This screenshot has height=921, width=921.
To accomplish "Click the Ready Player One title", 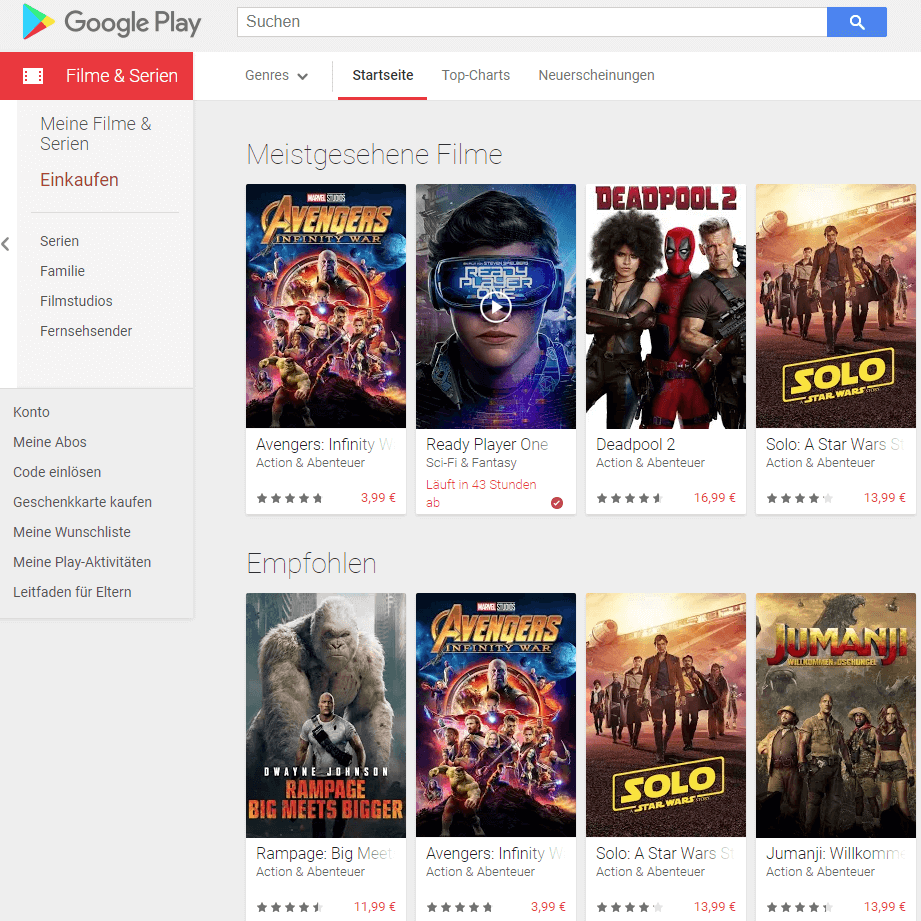I will pos(487,445).
